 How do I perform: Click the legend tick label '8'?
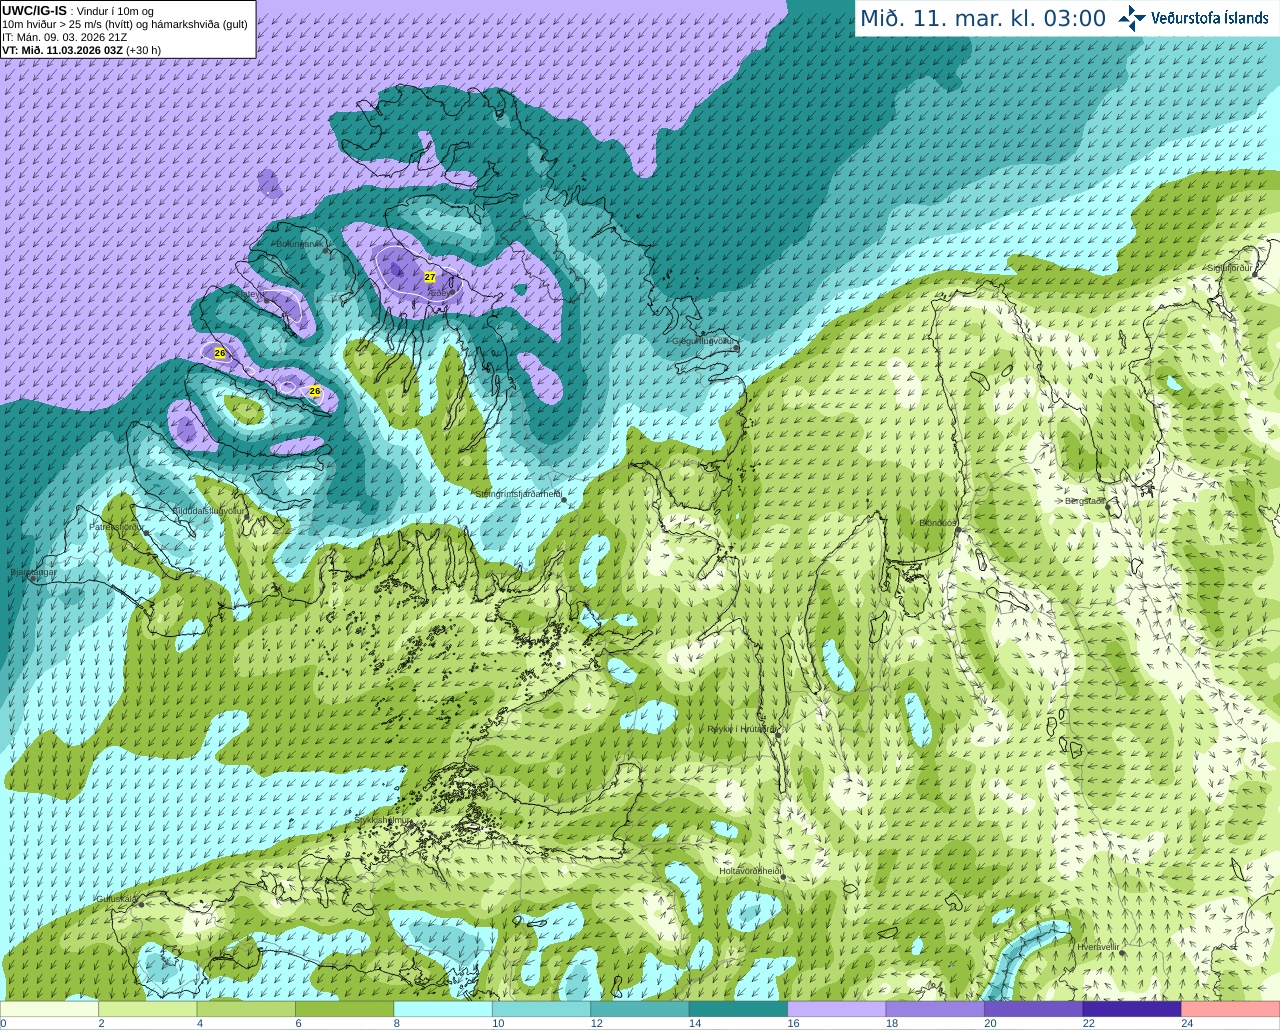[x=396, y=1023]
